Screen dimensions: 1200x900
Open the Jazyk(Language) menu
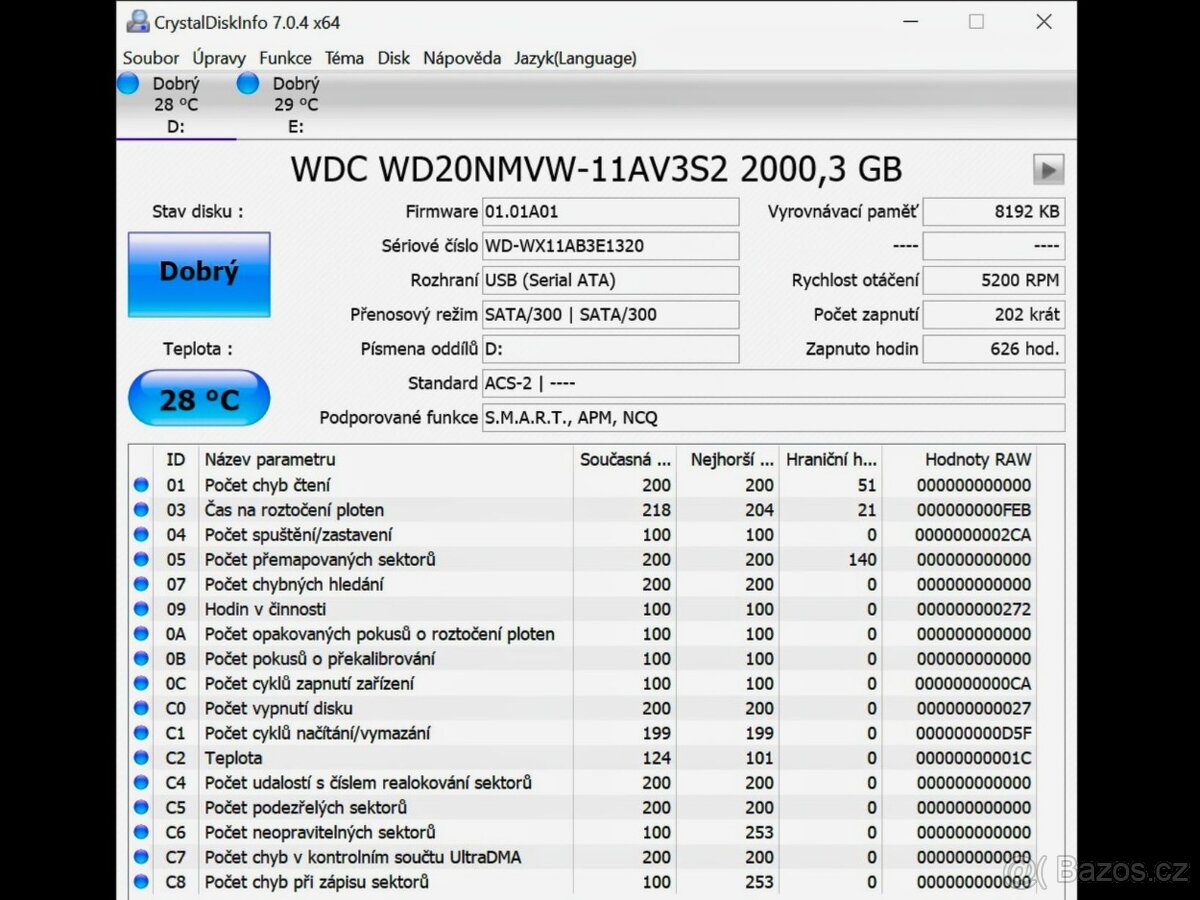click(574, 58)
